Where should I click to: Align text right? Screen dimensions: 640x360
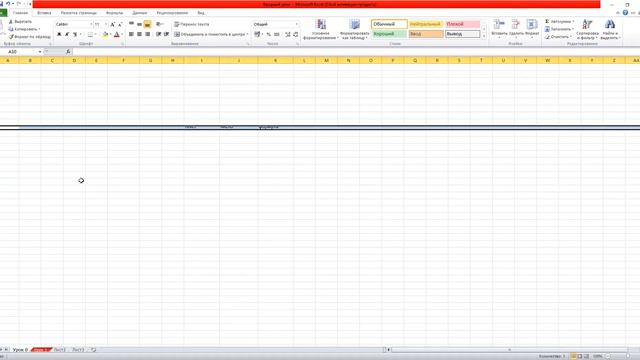click(x=147, y=34)
